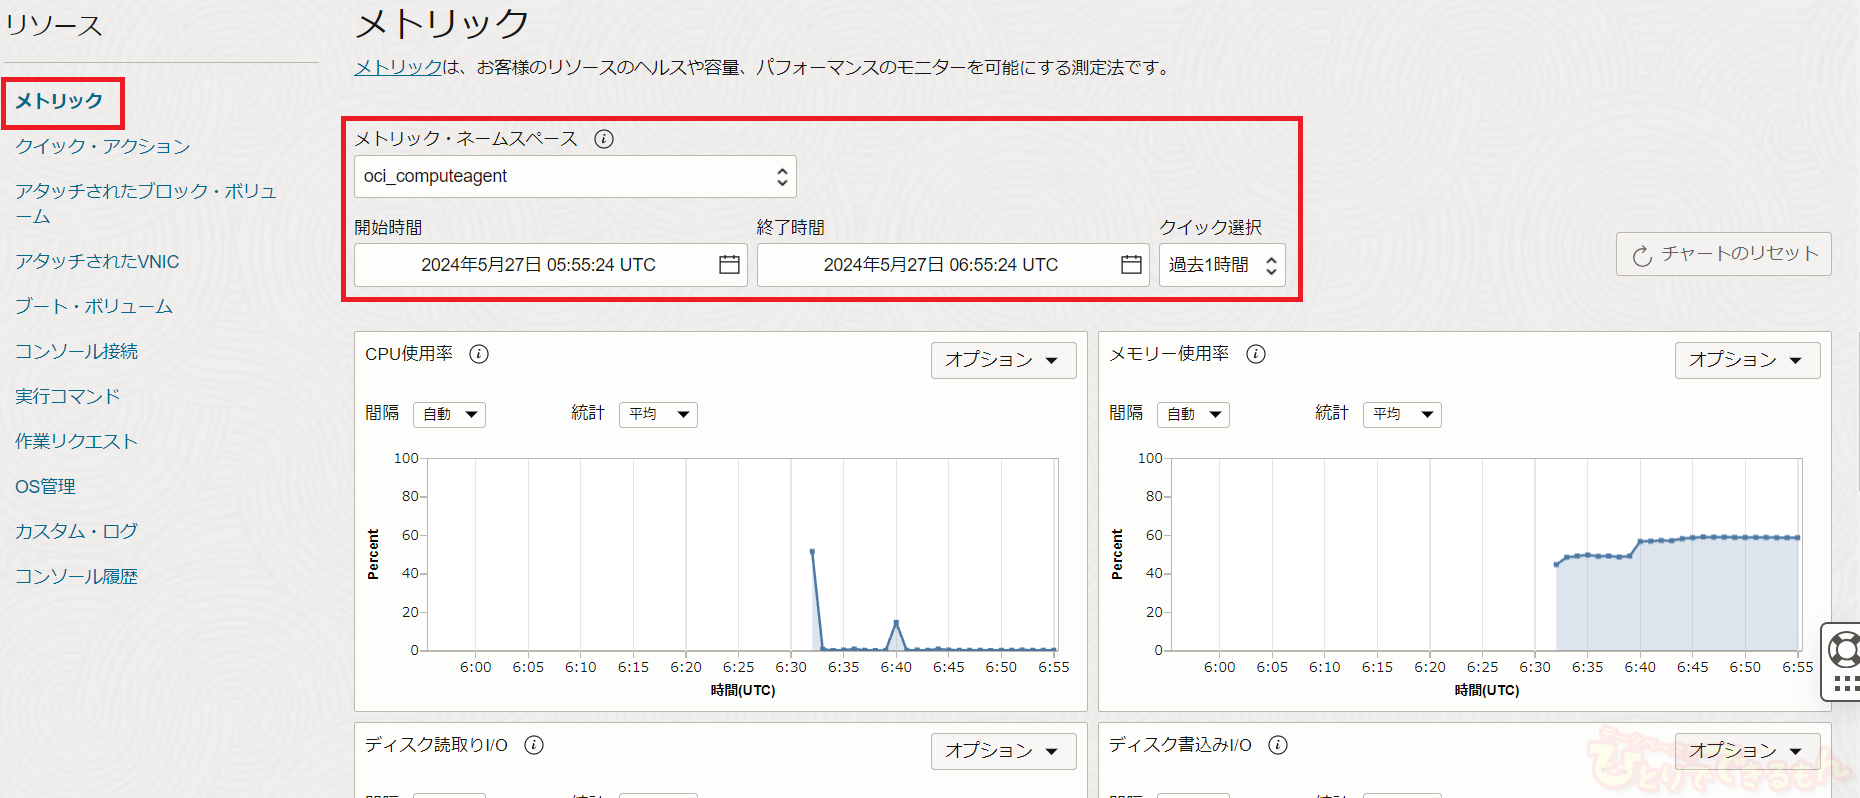Viewport: 1860px width, 798px height.
Task: Change 間隔 自動 dropdown in CPU使用率 chart
Action: (x=449, y=414)
